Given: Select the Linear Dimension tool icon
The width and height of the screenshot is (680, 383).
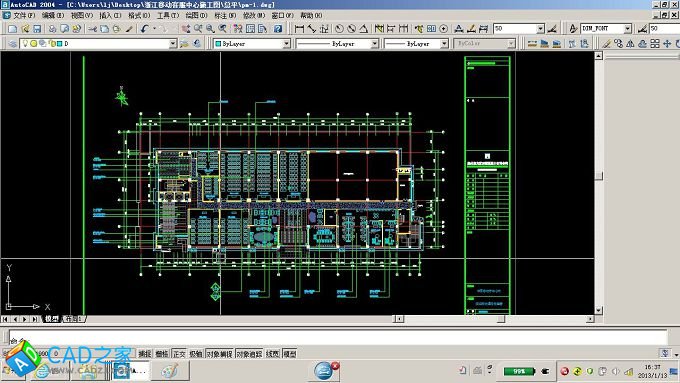Looking at the screenshot, I should 299,29.
